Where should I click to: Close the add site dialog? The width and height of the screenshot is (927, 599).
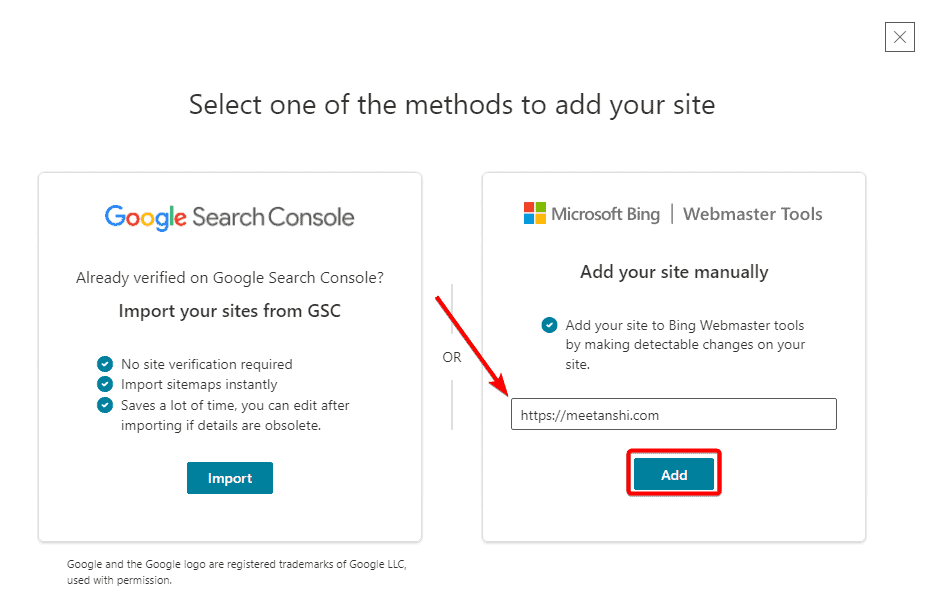click(899, 37)
